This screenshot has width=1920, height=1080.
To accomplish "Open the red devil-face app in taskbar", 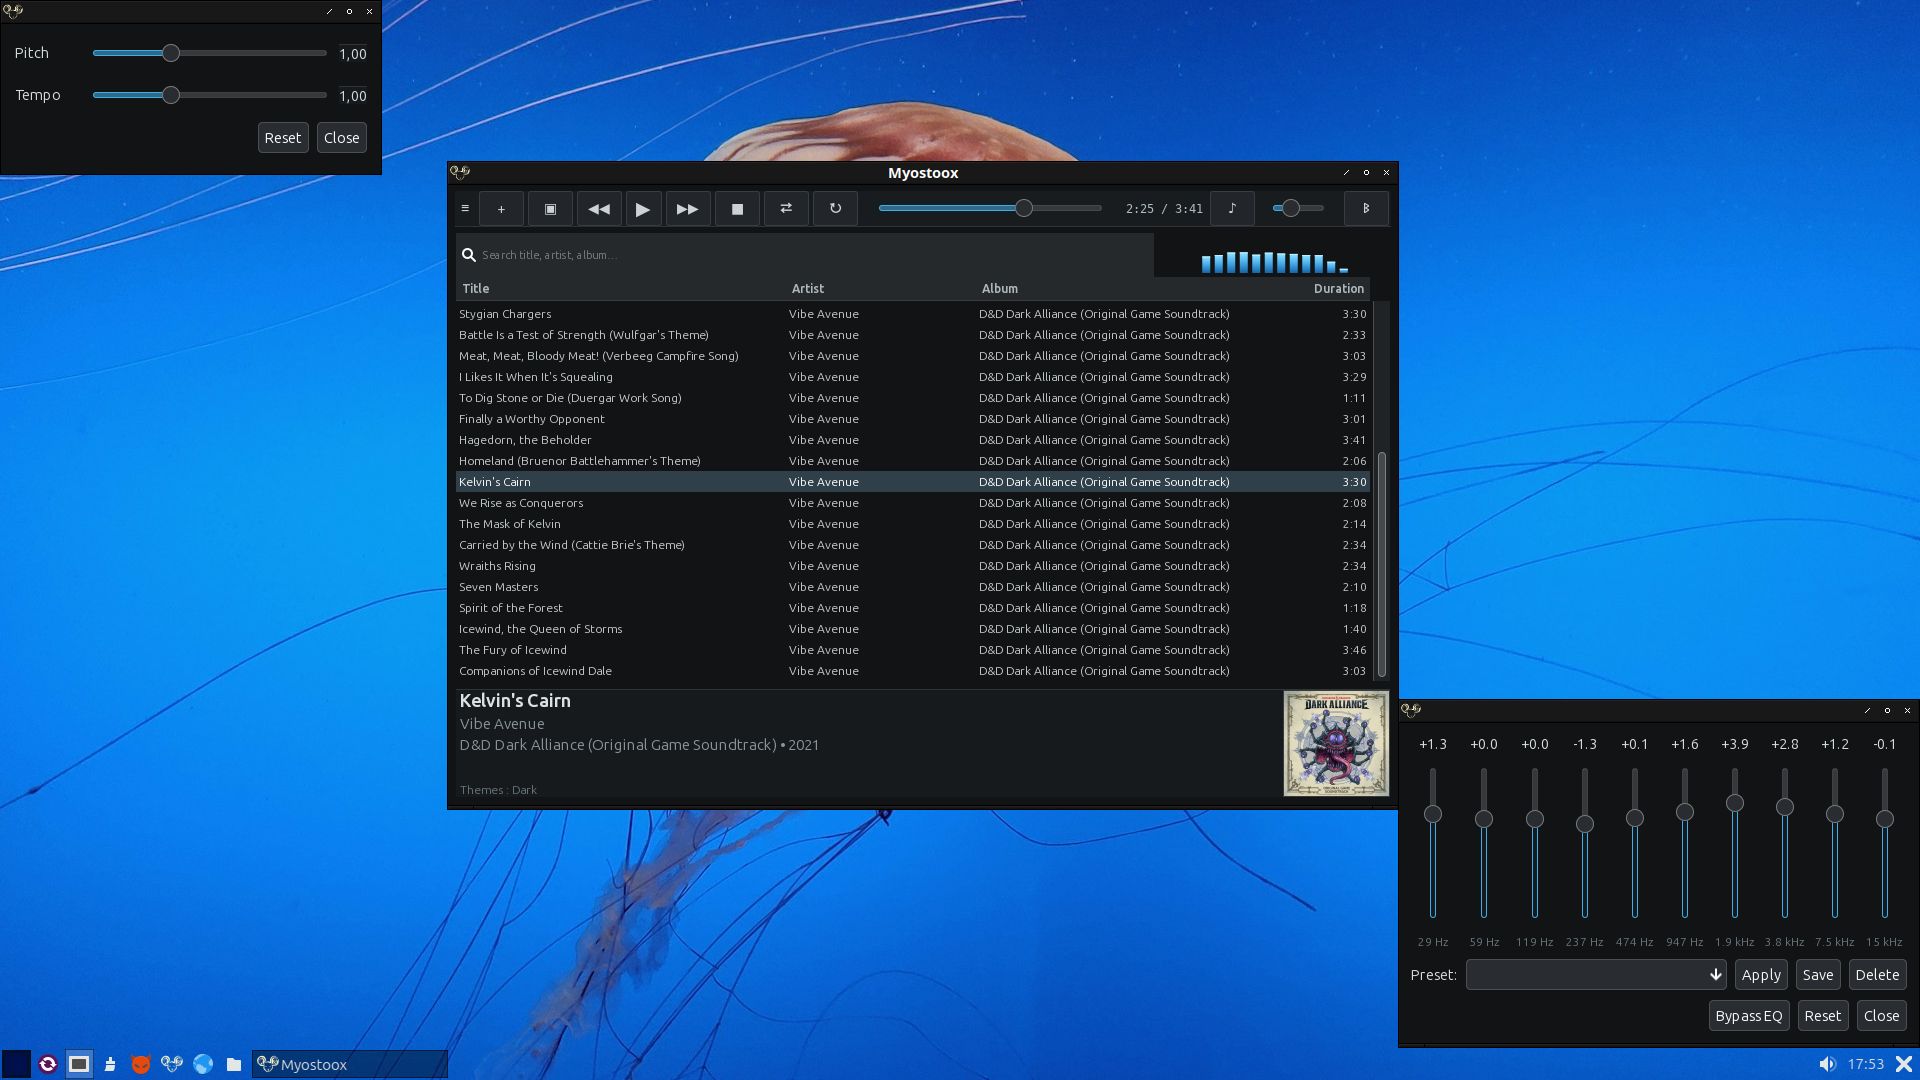I will point(141,1064).
